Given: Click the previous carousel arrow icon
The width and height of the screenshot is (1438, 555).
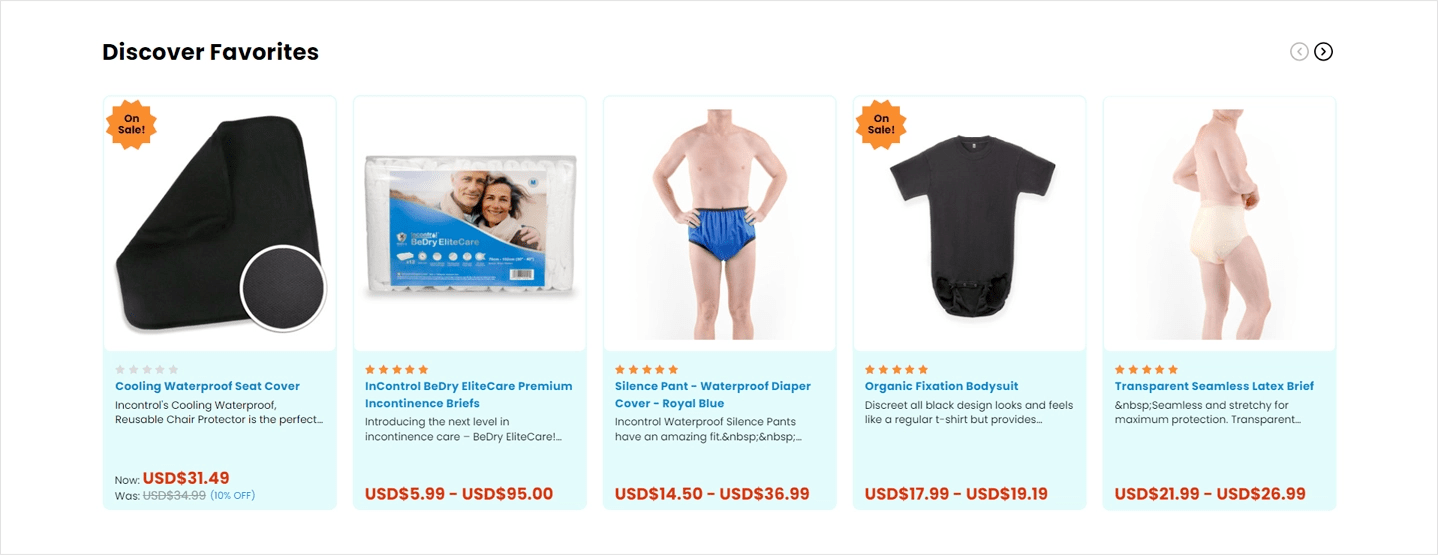Looking at the screenshot, I should (x=1299, y=52).
